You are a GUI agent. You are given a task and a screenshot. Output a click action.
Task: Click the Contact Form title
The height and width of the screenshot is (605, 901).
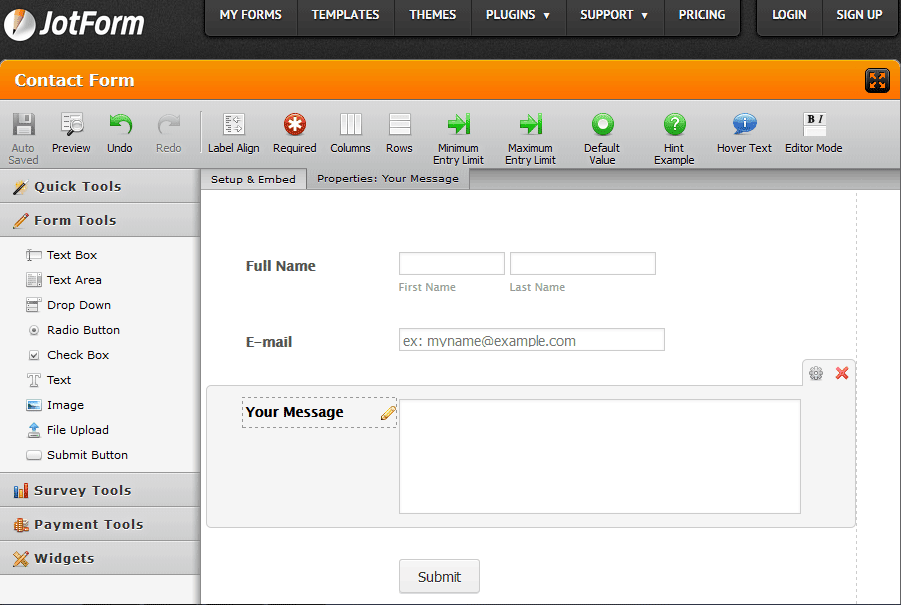pyautogui.click(x=74, y=80)
